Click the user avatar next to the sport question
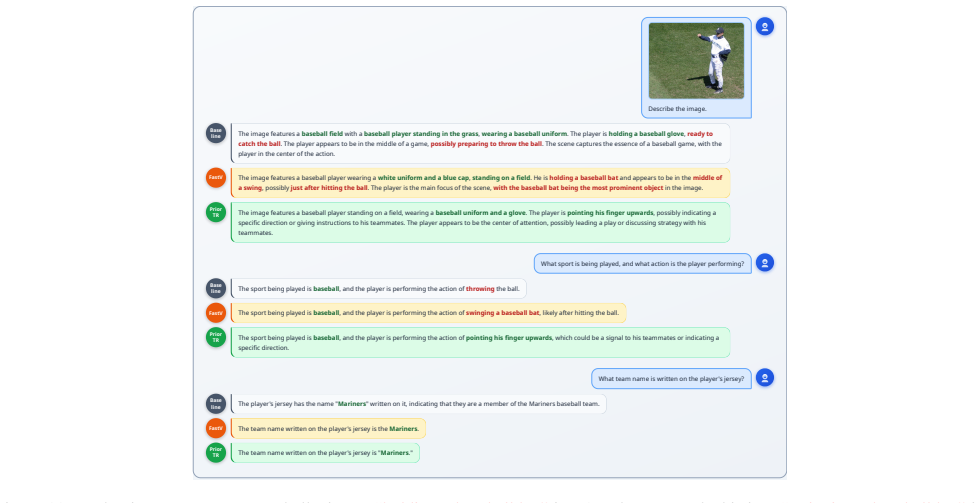980x503 pixels. pyautogui.click(x=764, y=262)
